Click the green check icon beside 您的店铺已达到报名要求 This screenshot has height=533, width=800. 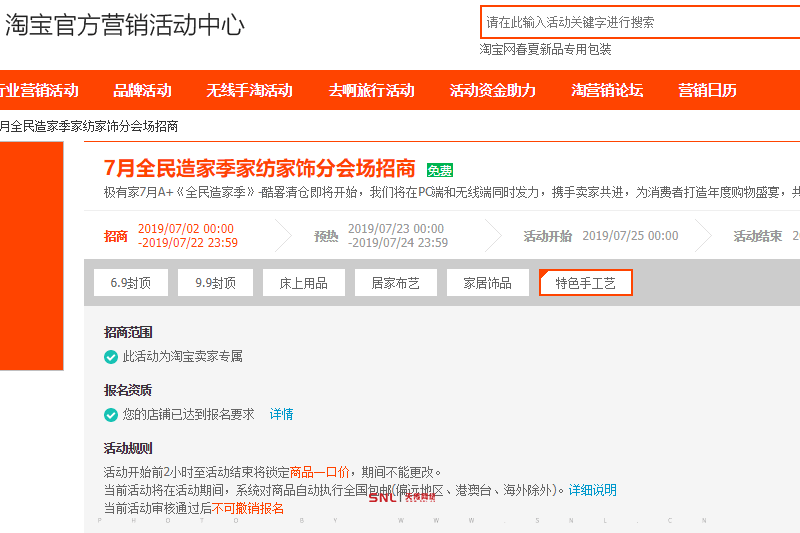click(111, 415)
